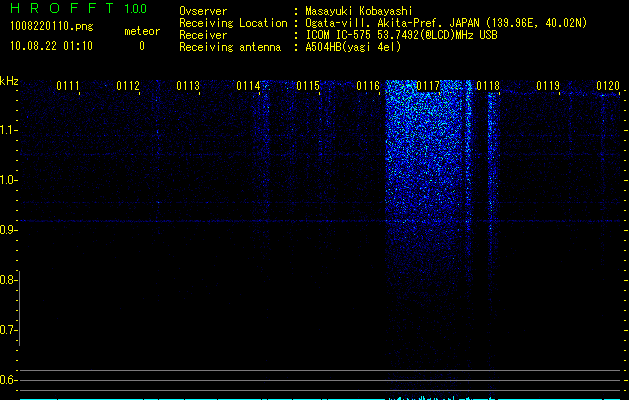Image resolution: width=629 pixels, height=400 pixels.
Task: Select A504HB(yagi 4el) antenna text
Action: tap(353, 47)
